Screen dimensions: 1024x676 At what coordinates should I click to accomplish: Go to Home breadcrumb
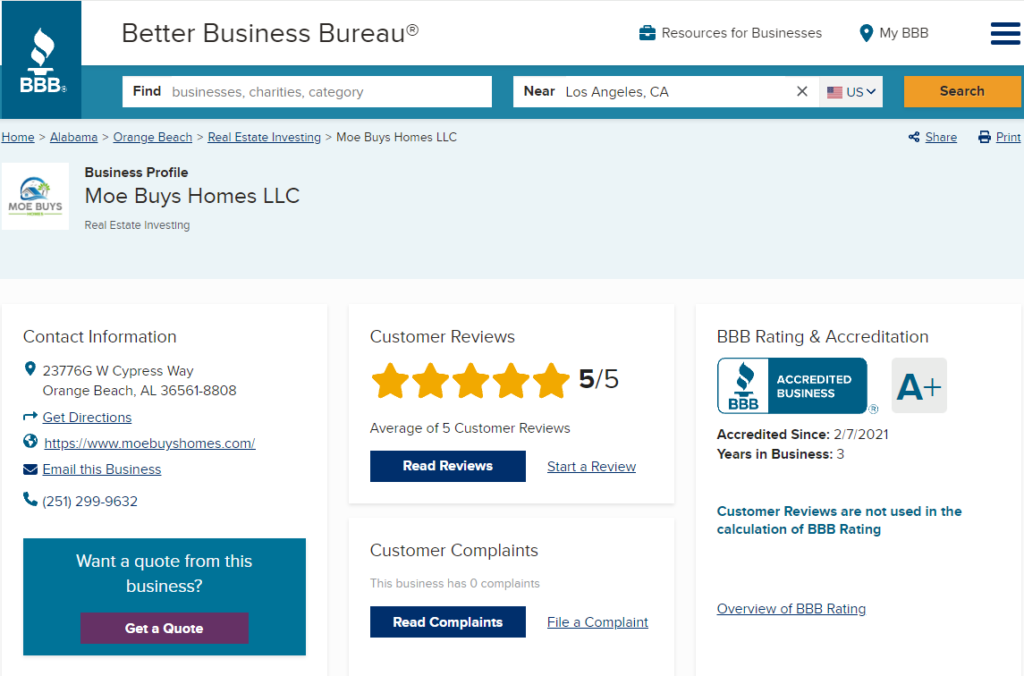tap(18, 137)
